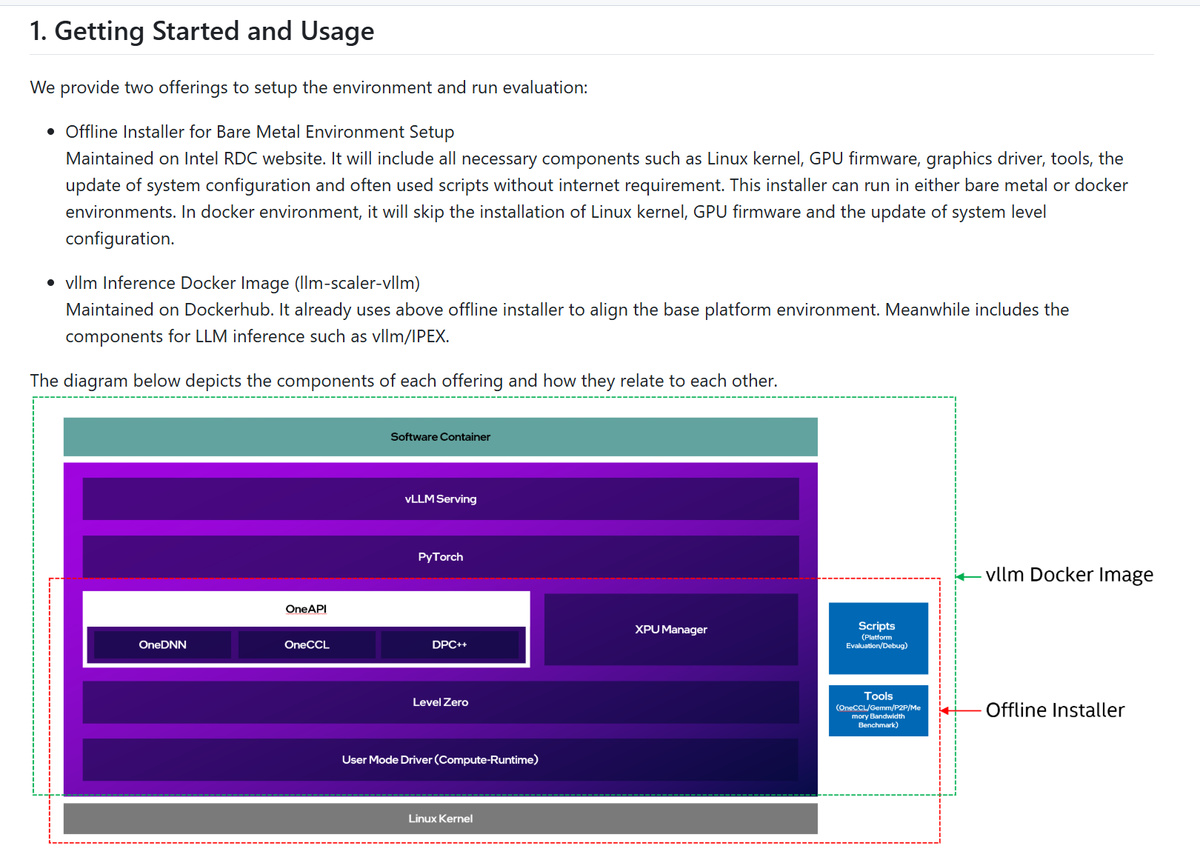Click the OneAPI label in diagram
This screenshot has height=860, width=1200.
click(x=305, y=609)
